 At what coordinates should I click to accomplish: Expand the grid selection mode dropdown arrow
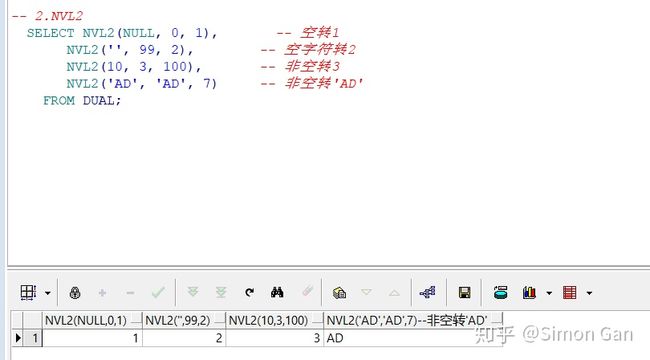[x=48, y=293]
